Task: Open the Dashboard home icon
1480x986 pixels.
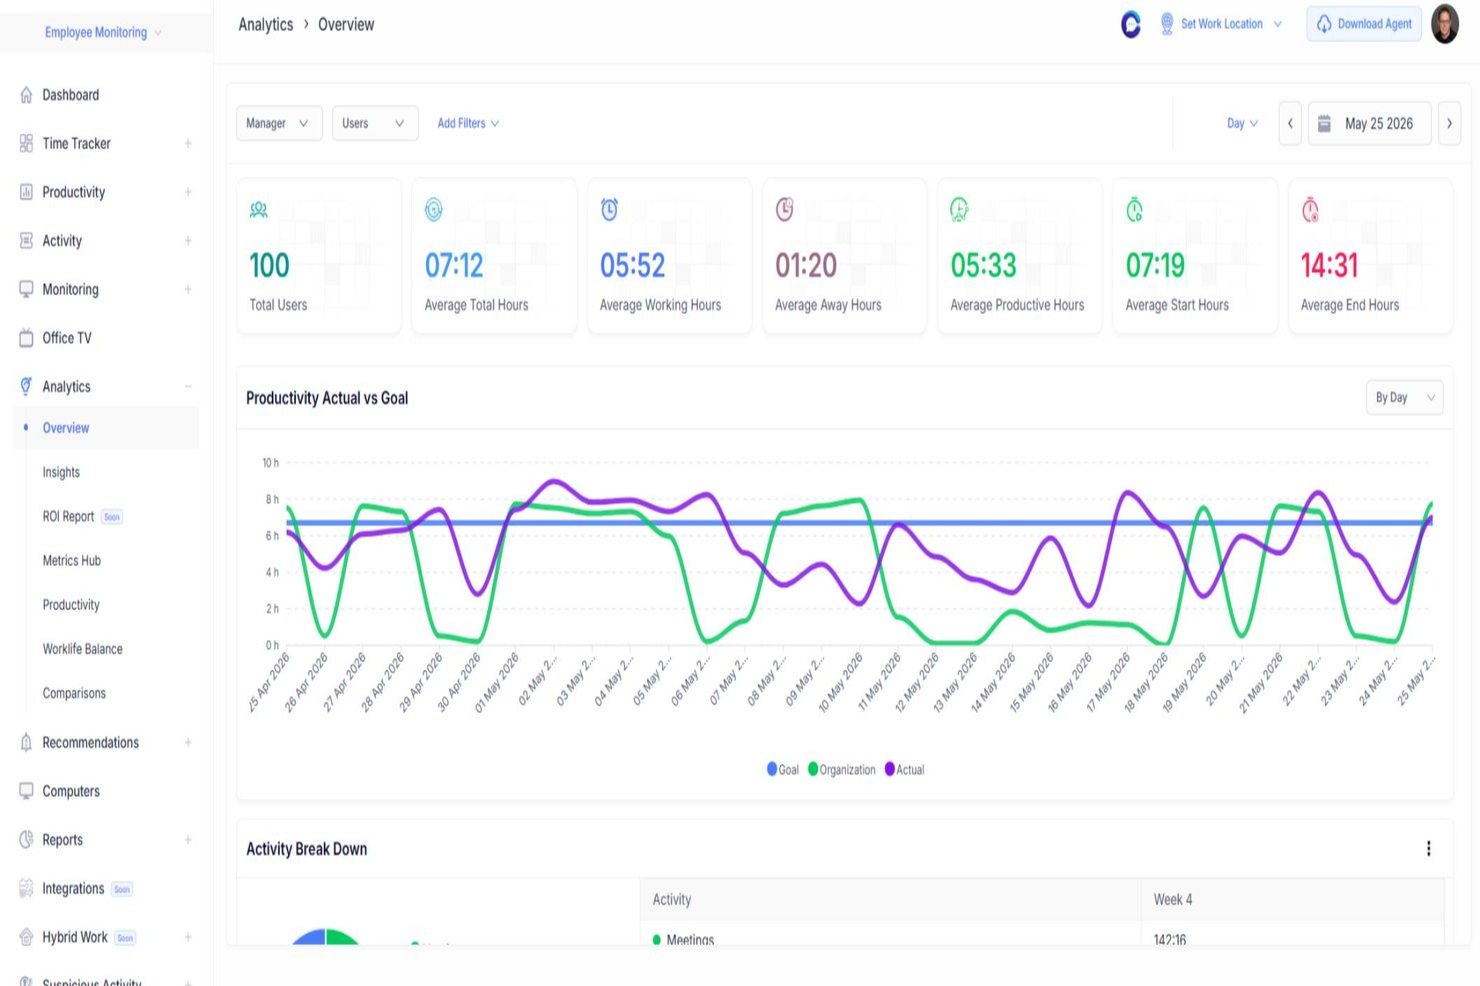Action: tap(26, 95)
